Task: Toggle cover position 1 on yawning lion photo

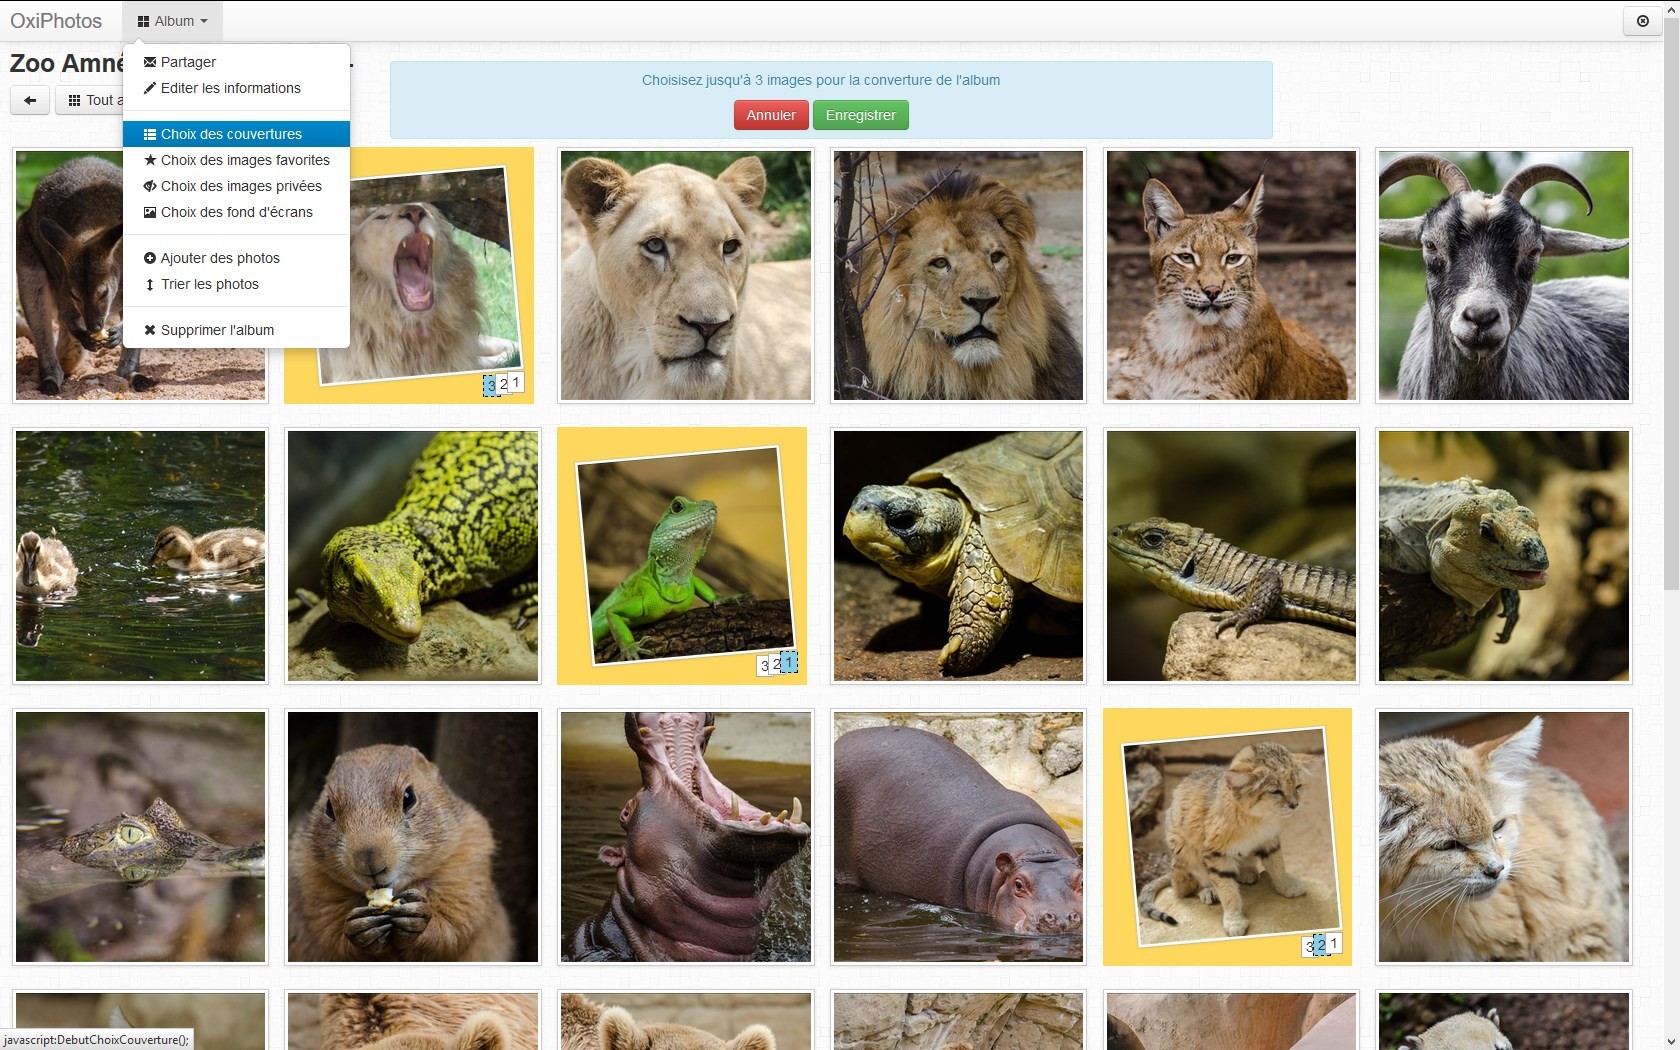Action: click(517, 382)
